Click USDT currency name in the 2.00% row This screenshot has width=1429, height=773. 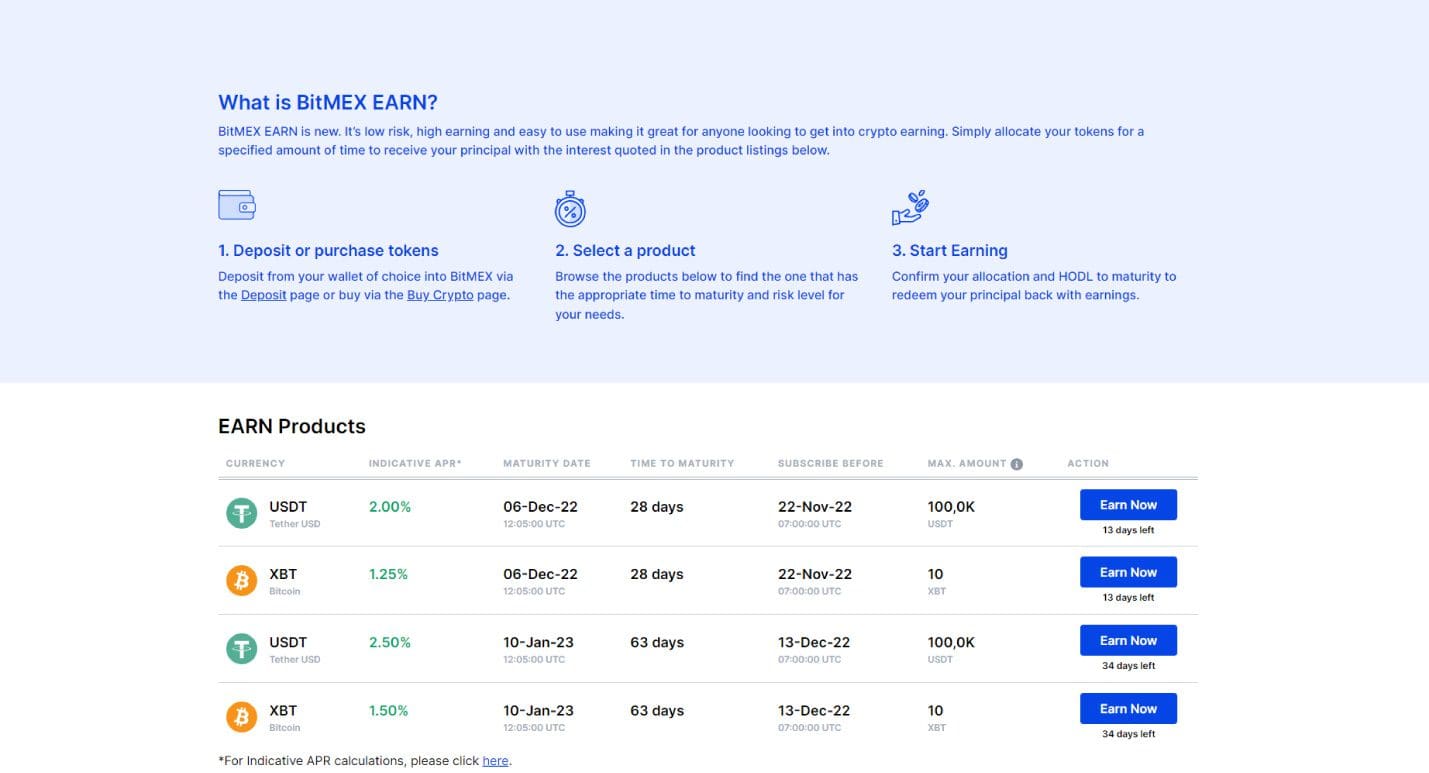(288, 507)
